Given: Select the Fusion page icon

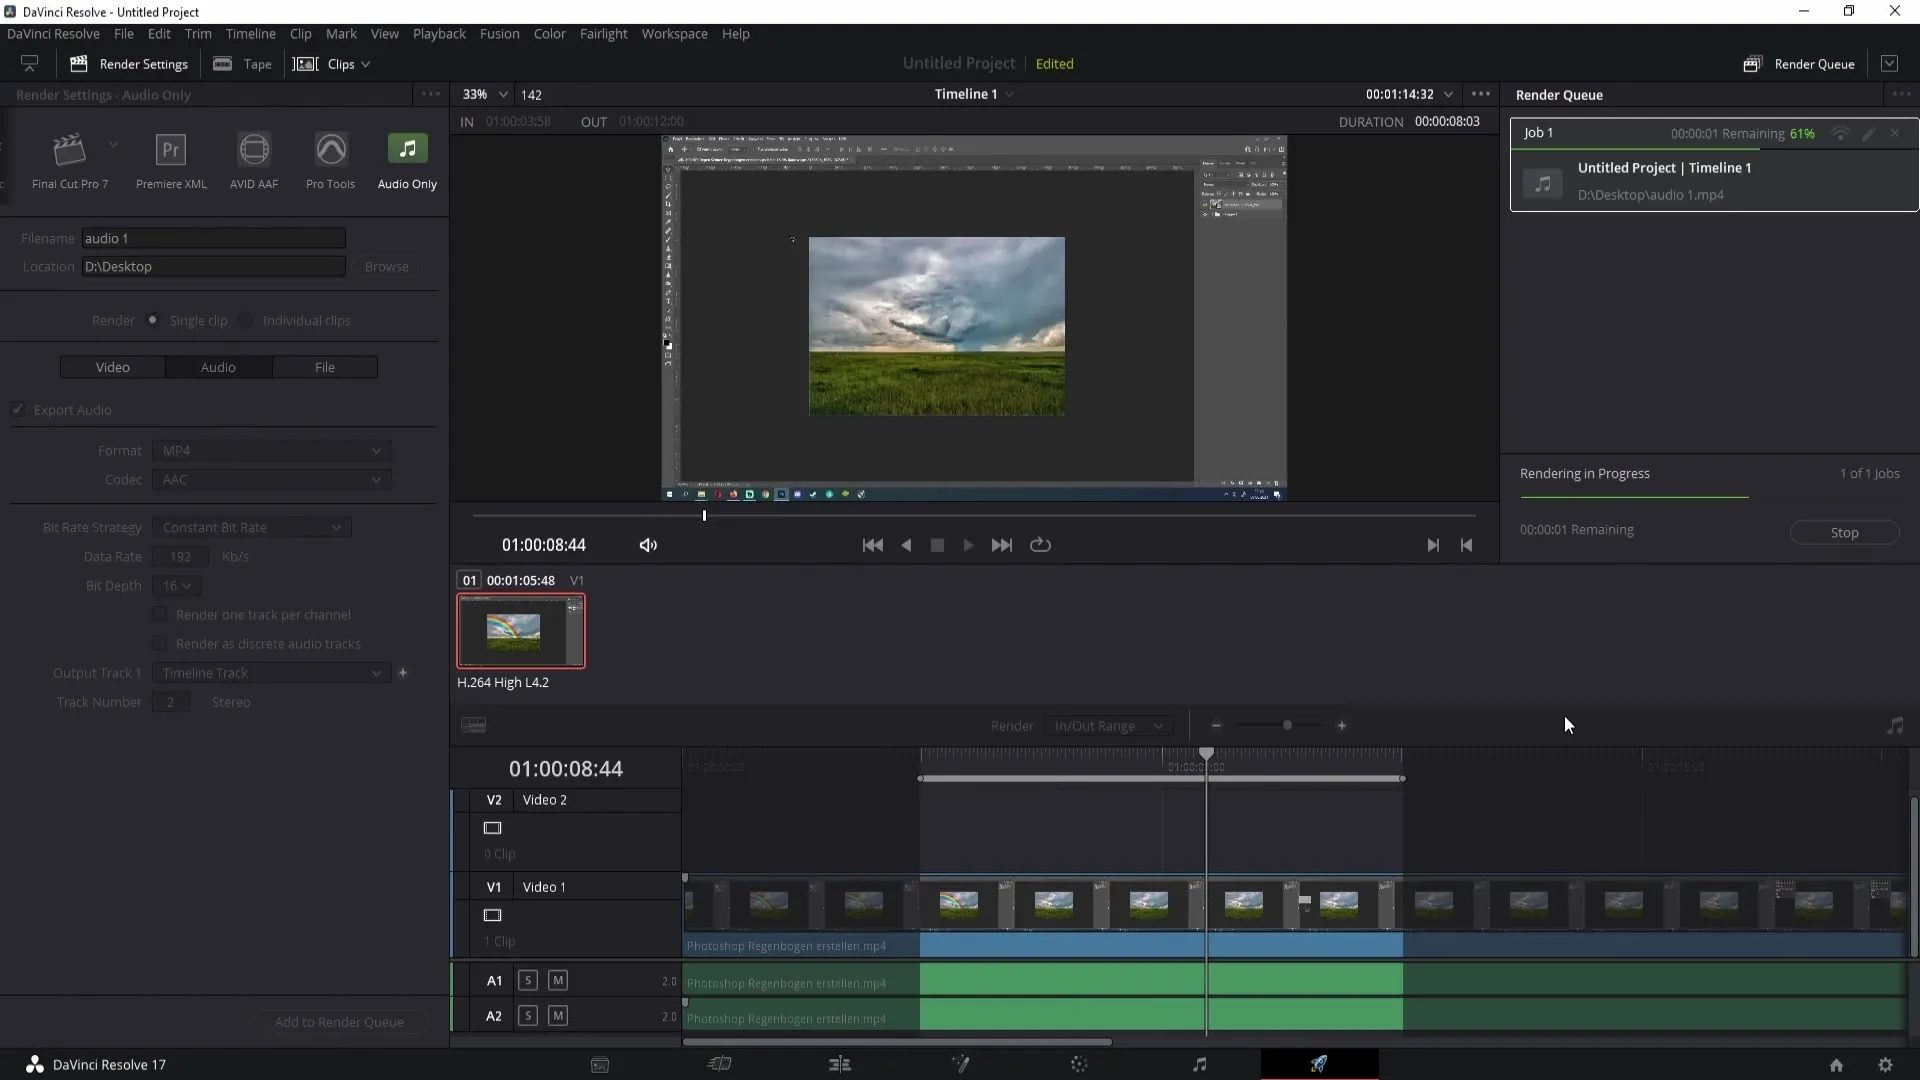Looking at the screenshot, I should (x=960, y=1064).
